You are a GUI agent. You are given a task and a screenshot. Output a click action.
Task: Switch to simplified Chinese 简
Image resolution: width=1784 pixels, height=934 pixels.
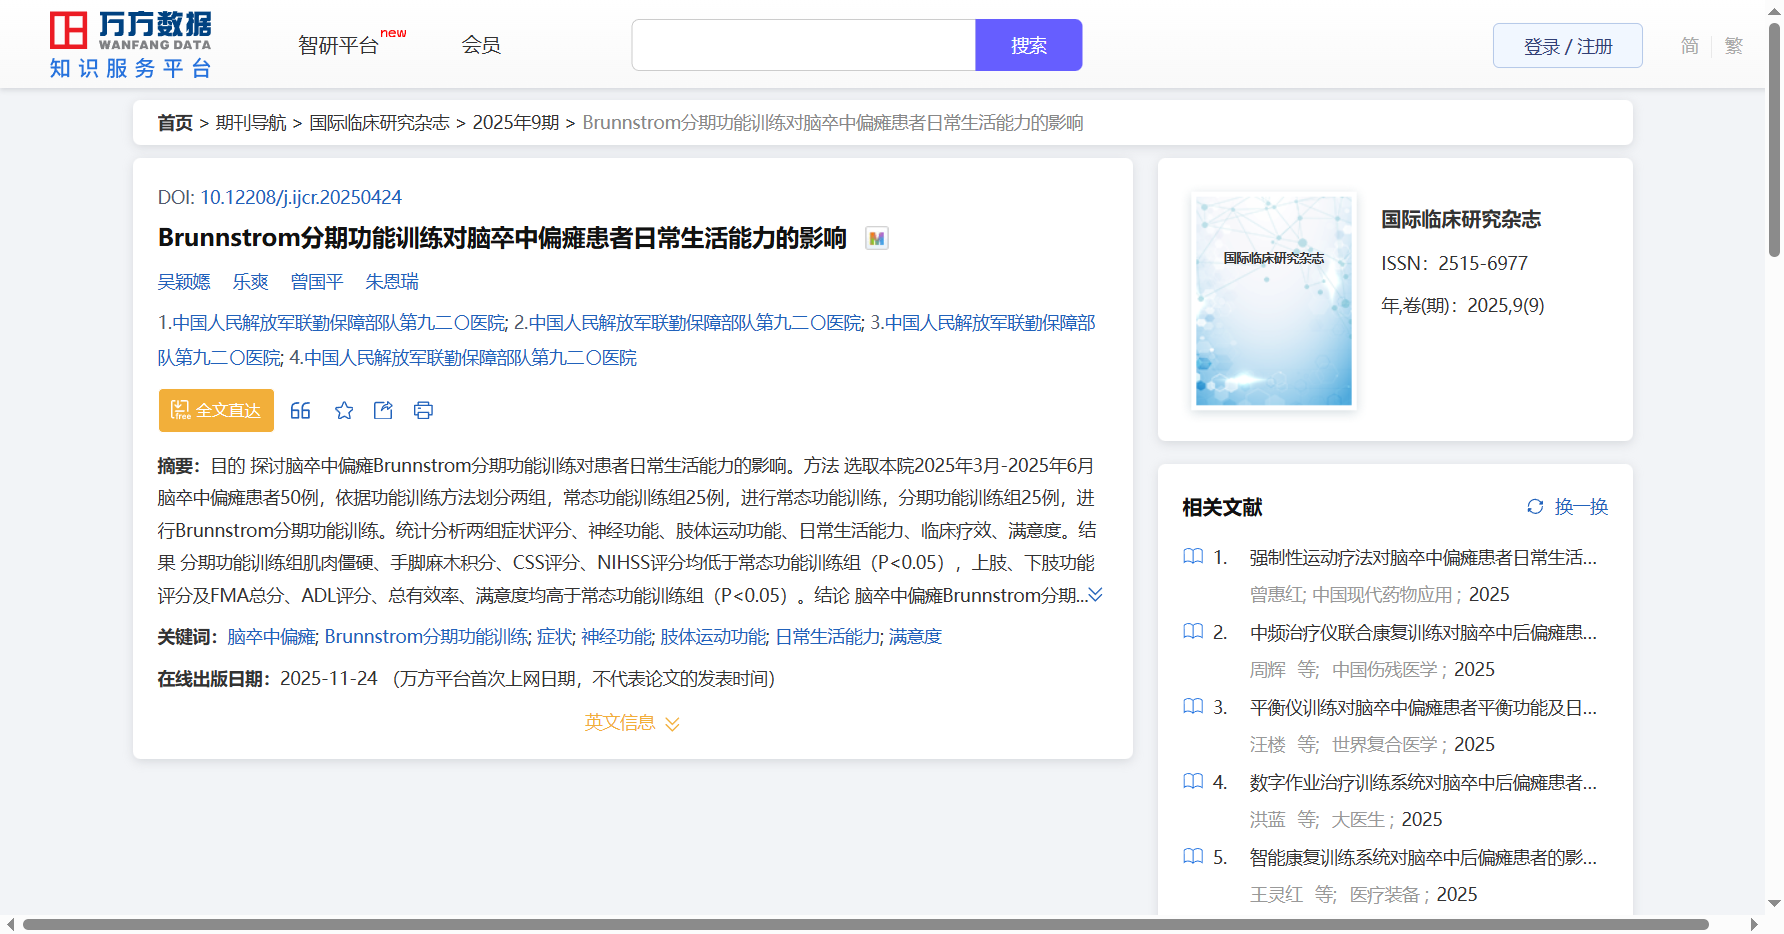pos(1689,46)
